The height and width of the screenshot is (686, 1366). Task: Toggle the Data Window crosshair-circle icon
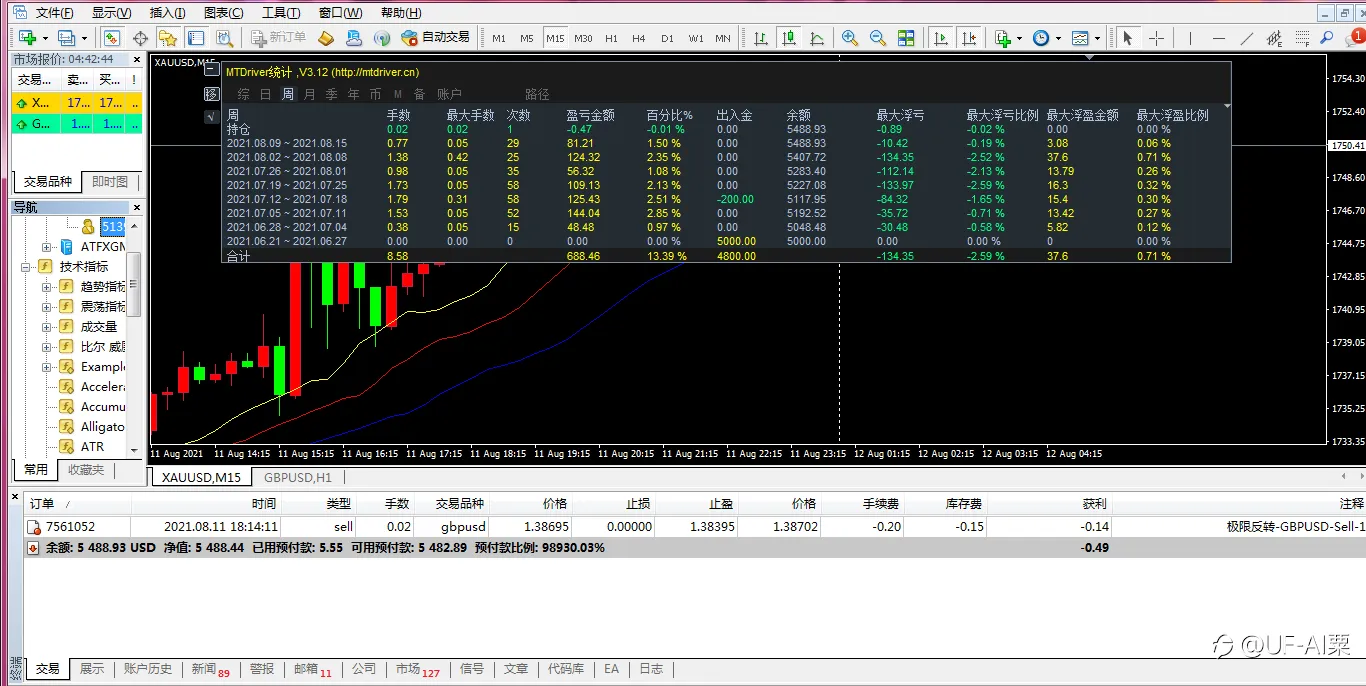click(140, 38)
